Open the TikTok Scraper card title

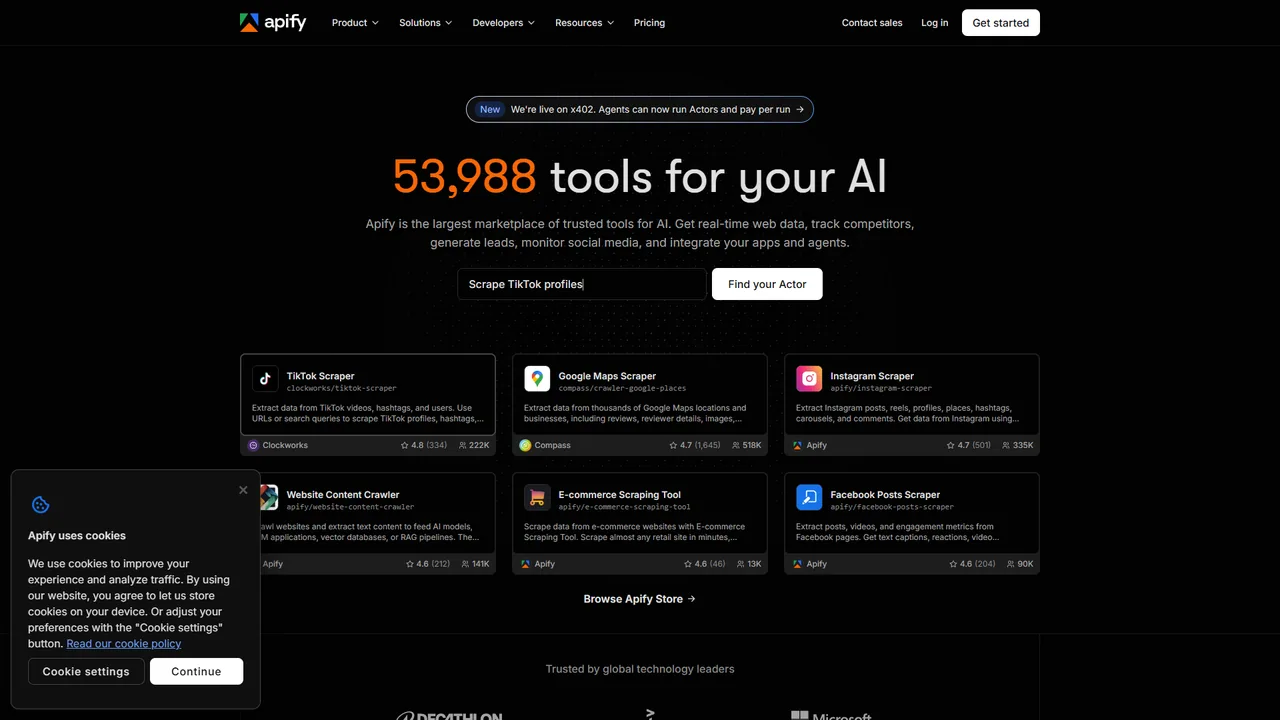pos(321,376)
